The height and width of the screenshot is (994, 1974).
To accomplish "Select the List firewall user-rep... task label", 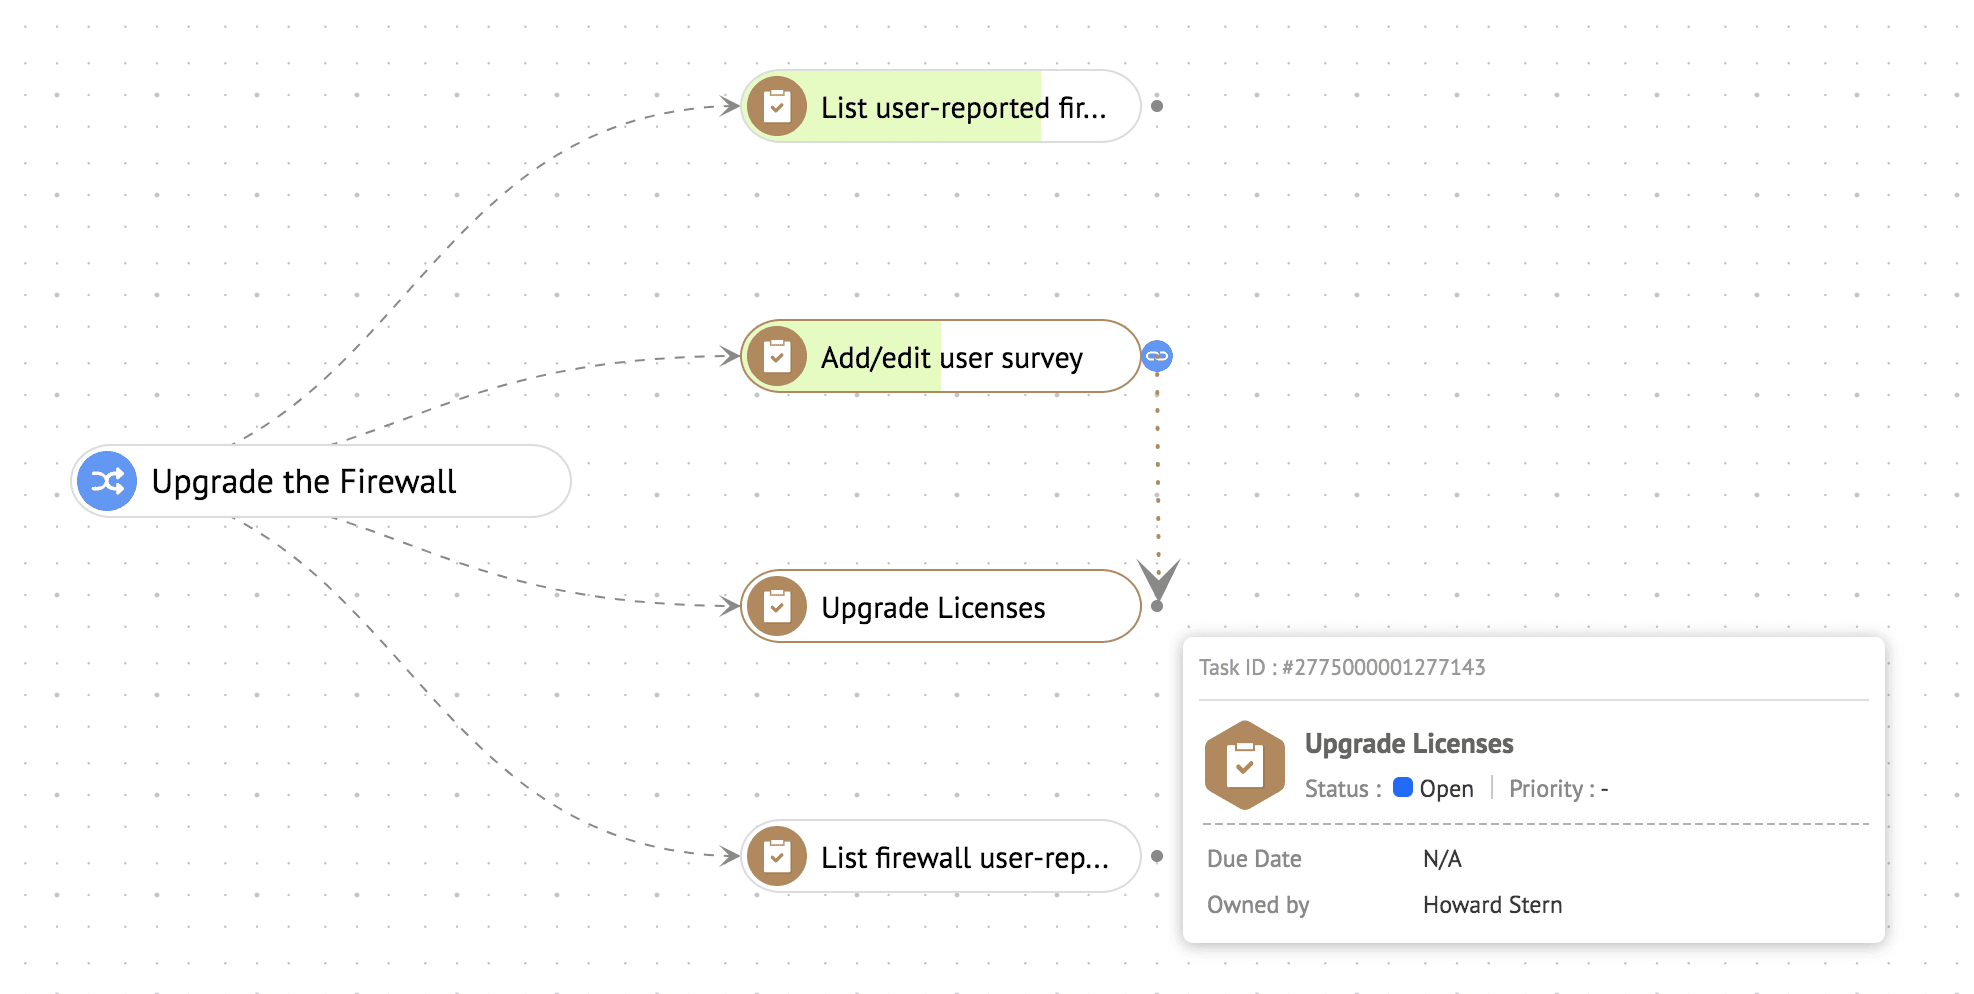I will tap(964, 858).
